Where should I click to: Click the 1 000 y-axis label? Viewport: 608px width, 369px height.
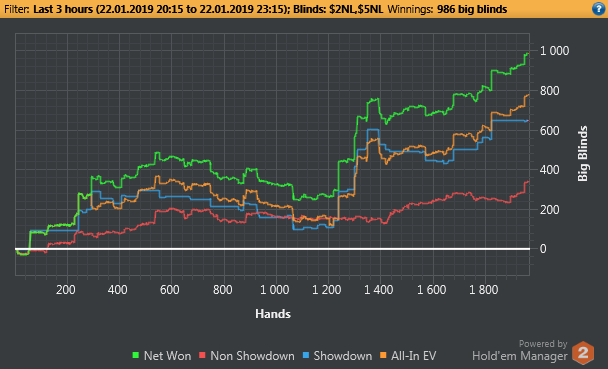[x=554, y=51]
